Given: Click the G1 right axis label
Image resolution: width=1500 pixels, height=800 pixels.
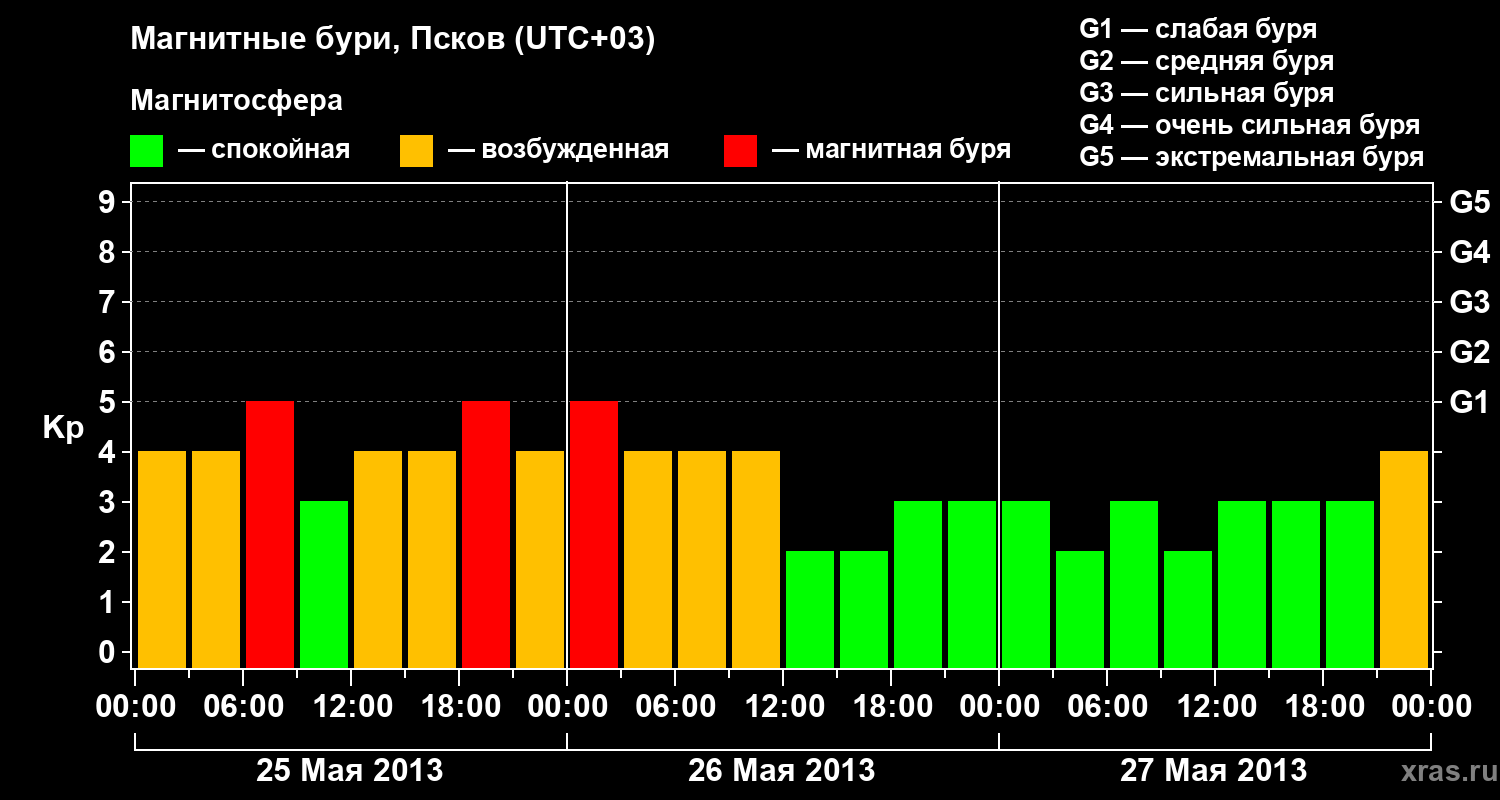Looking at the screenshot, I should point(1469,403).
